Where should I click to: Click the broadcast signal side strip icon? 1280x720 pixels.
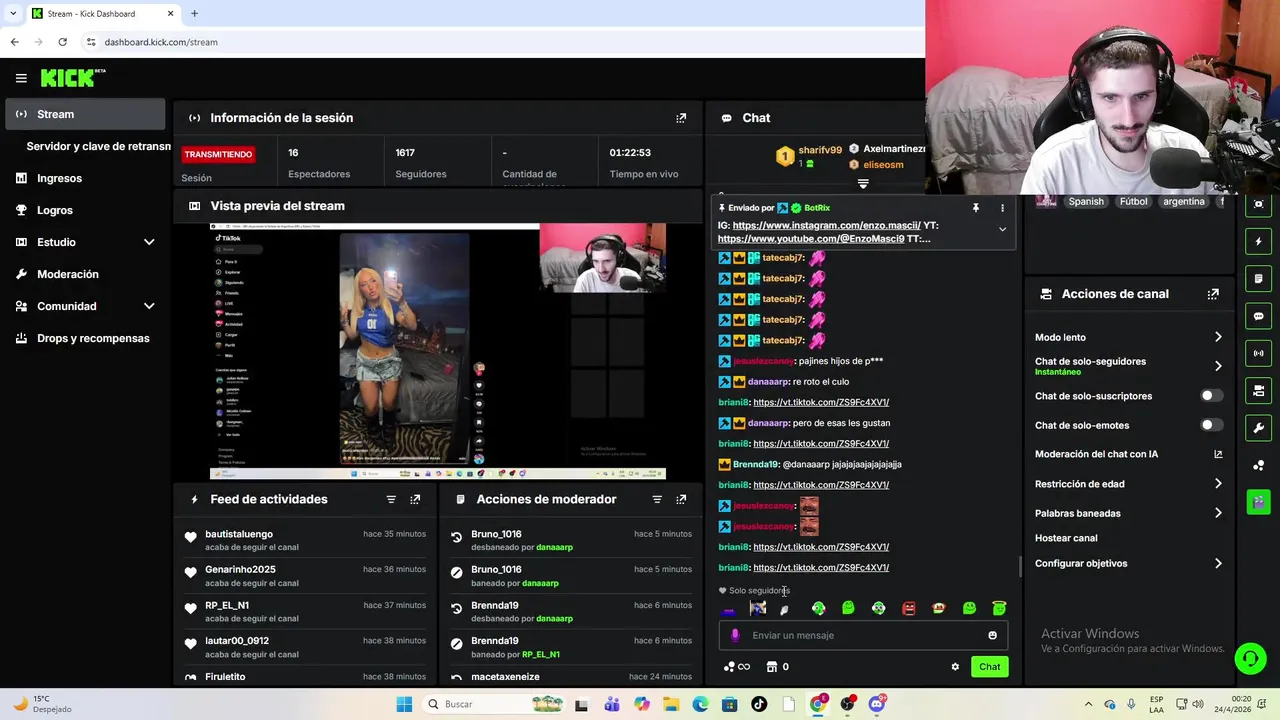[x=1258, y=353]
